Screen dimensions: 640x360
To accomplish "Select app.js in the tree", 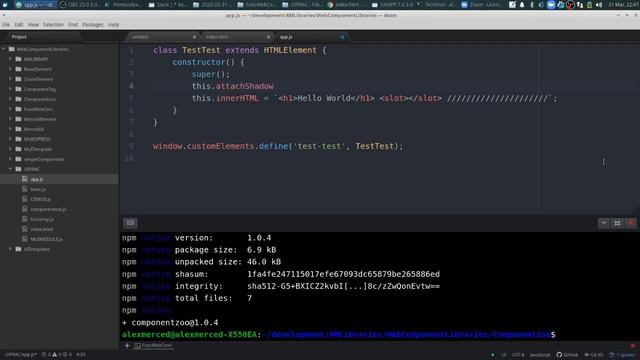I will [59, 179].
